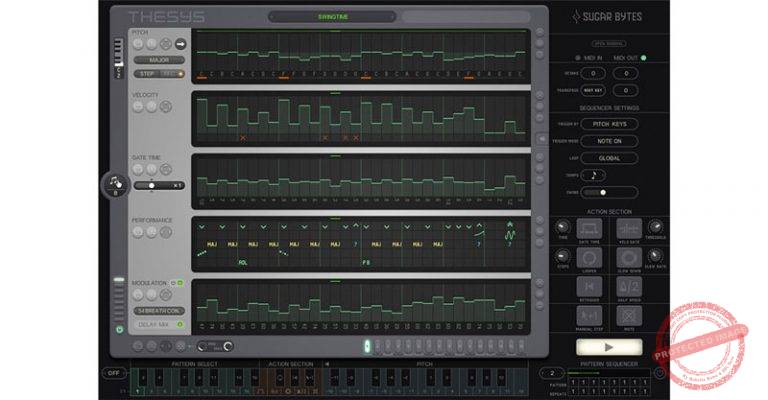
Task: Click the Manual Step action button
Action: (x=589, y=316)
